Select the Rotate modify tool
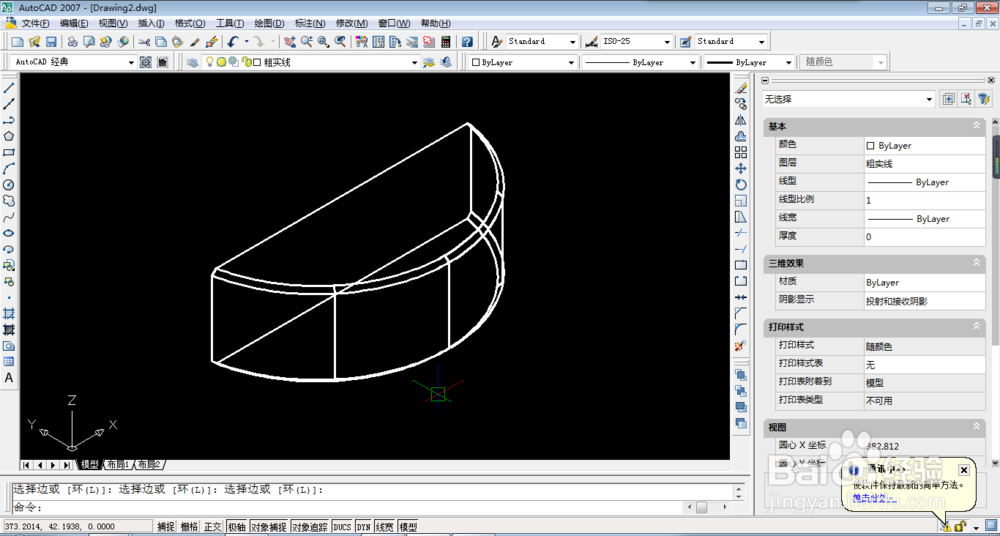This screenshot has height=536, width=1000. tap(740, 184)
